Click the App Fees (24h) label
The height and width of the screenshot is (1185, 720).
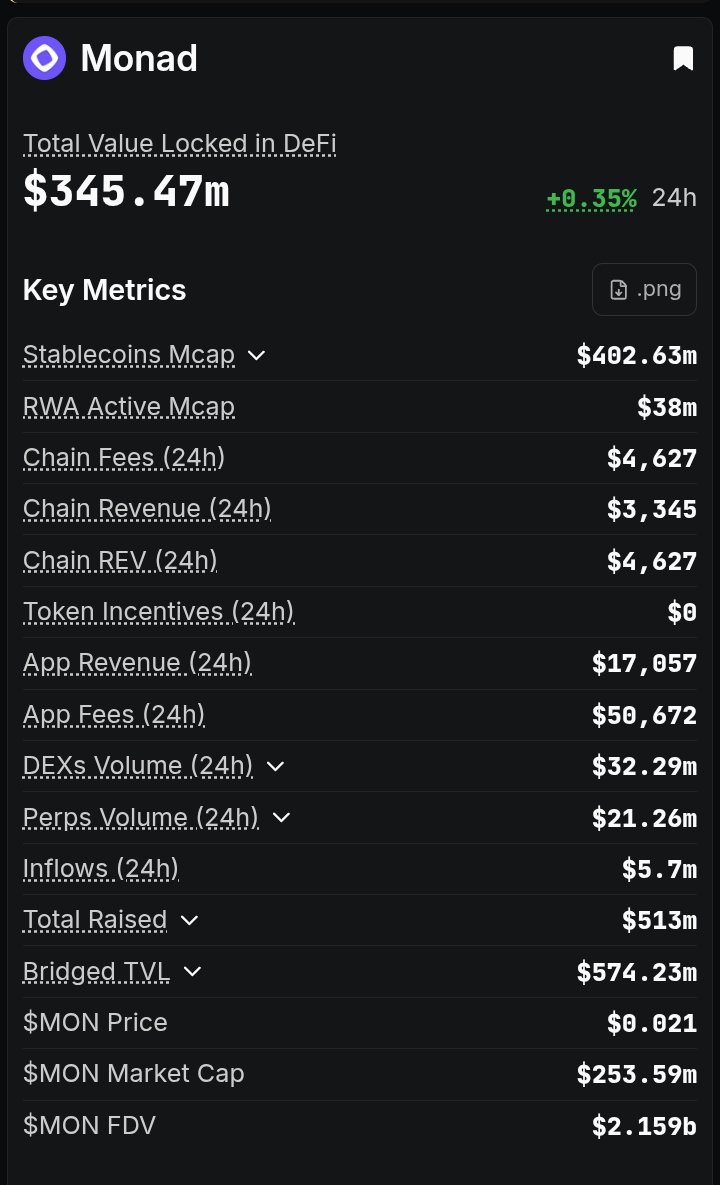click(113, 715)
